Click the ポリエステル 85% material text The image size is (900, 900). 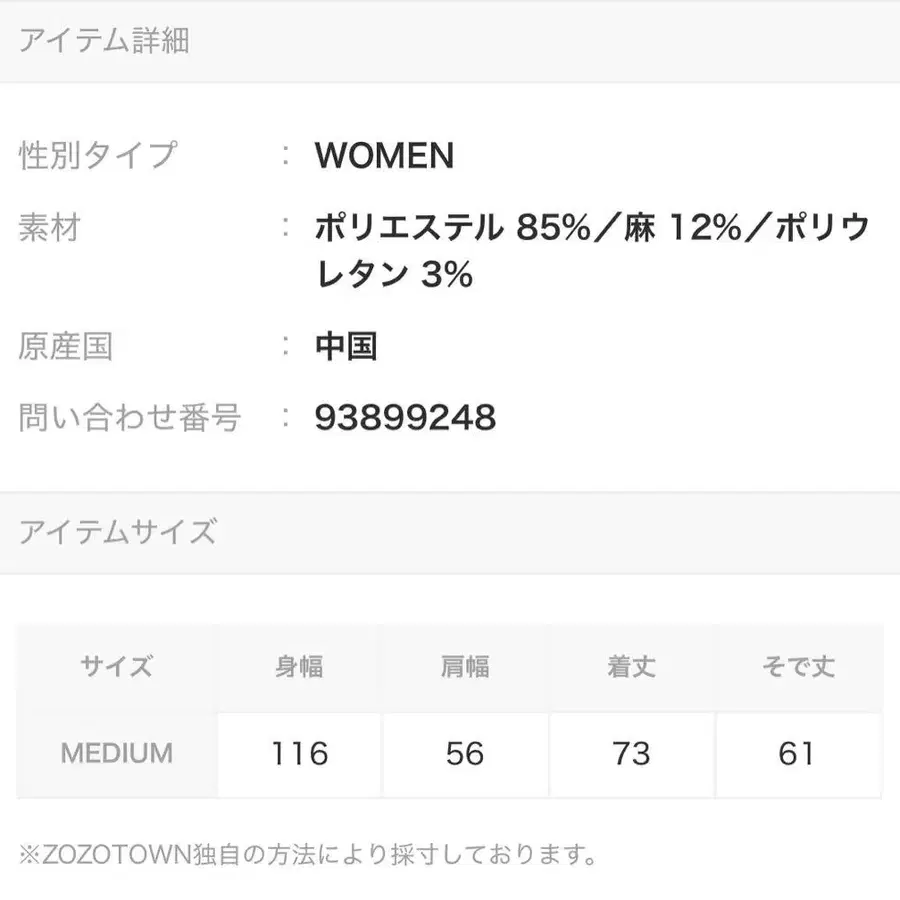[x=434, y=229]
